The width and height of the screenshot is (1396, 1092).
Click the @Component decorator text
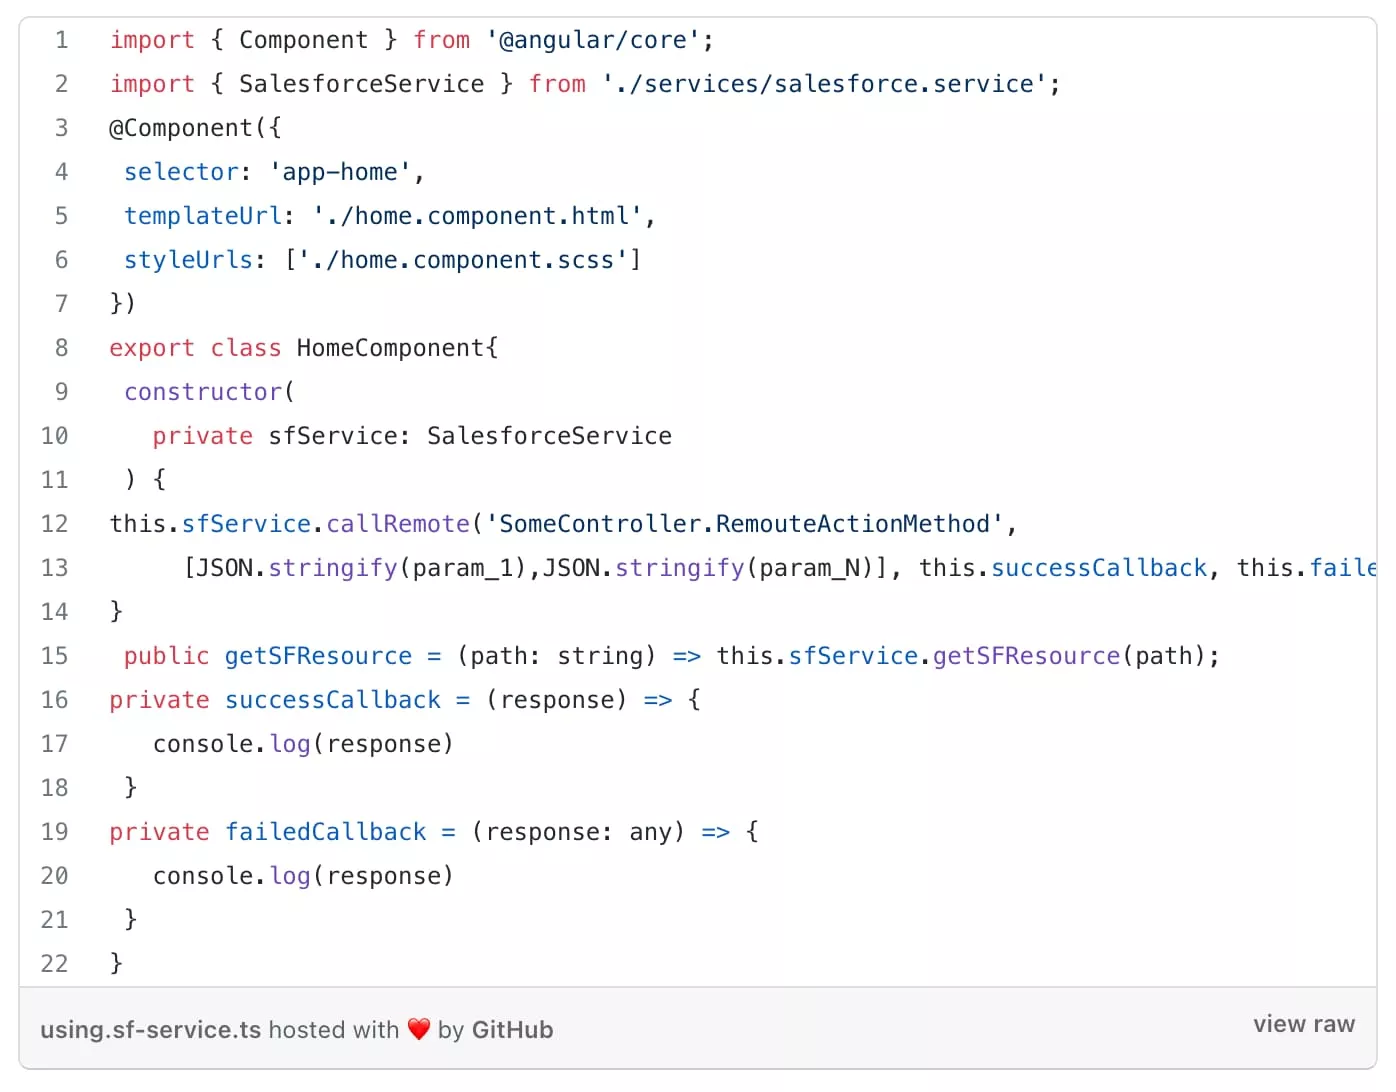181,128
